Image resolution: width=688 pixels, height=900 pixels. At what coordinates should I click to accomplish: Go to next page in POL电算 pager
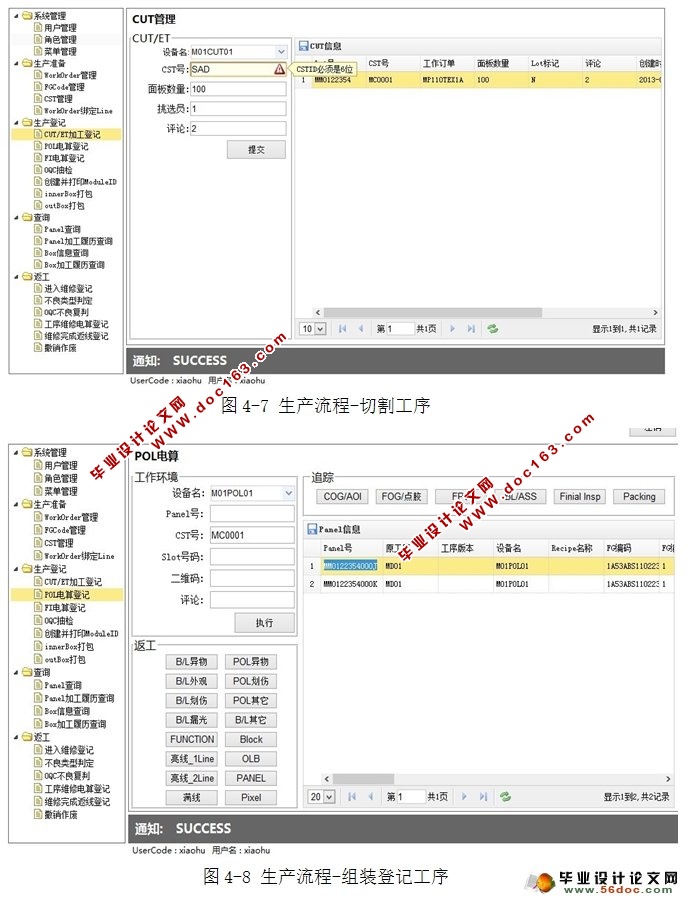click(x=464, y=797)
